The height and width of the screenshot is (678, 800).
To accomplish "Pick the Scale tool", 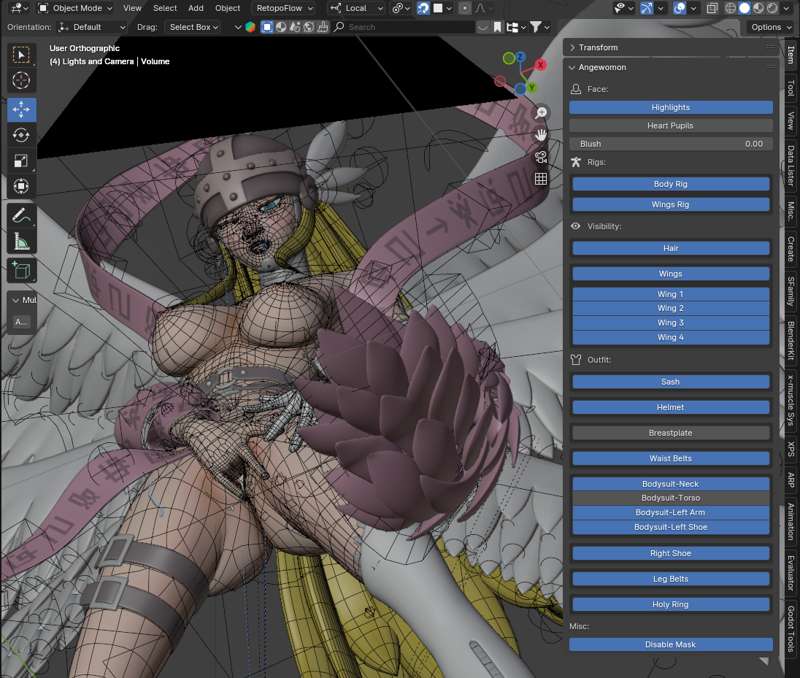I will tap(22, 161).
